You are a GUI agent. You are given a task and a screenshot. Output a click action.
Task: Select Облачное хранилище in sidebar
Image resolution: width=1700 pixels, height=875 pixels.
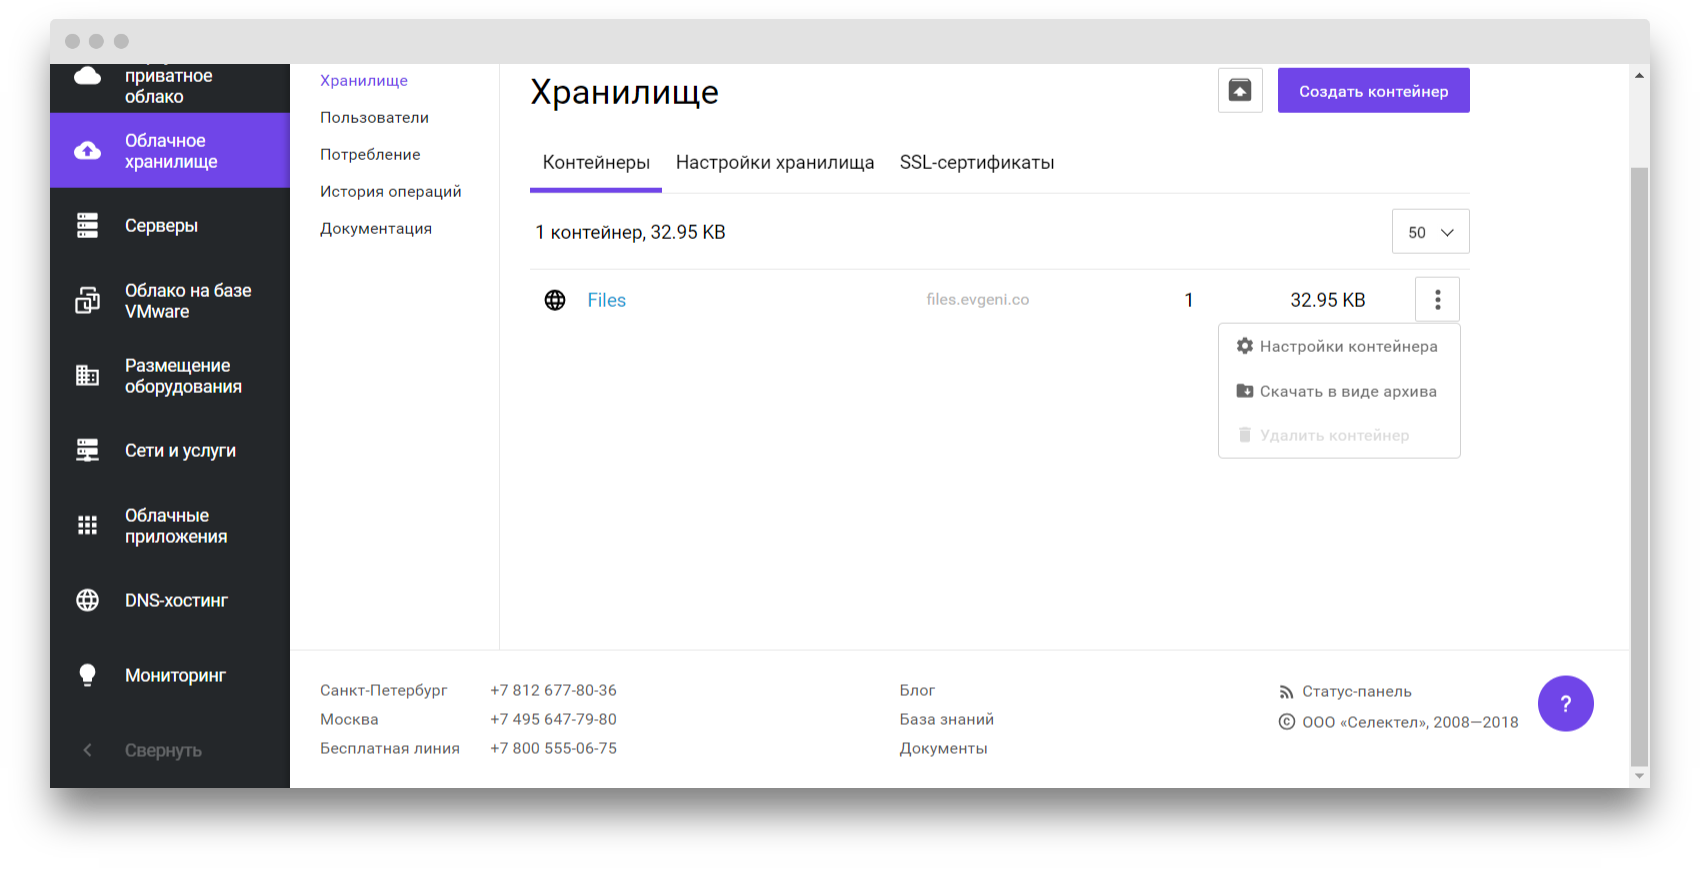point(170,151)
